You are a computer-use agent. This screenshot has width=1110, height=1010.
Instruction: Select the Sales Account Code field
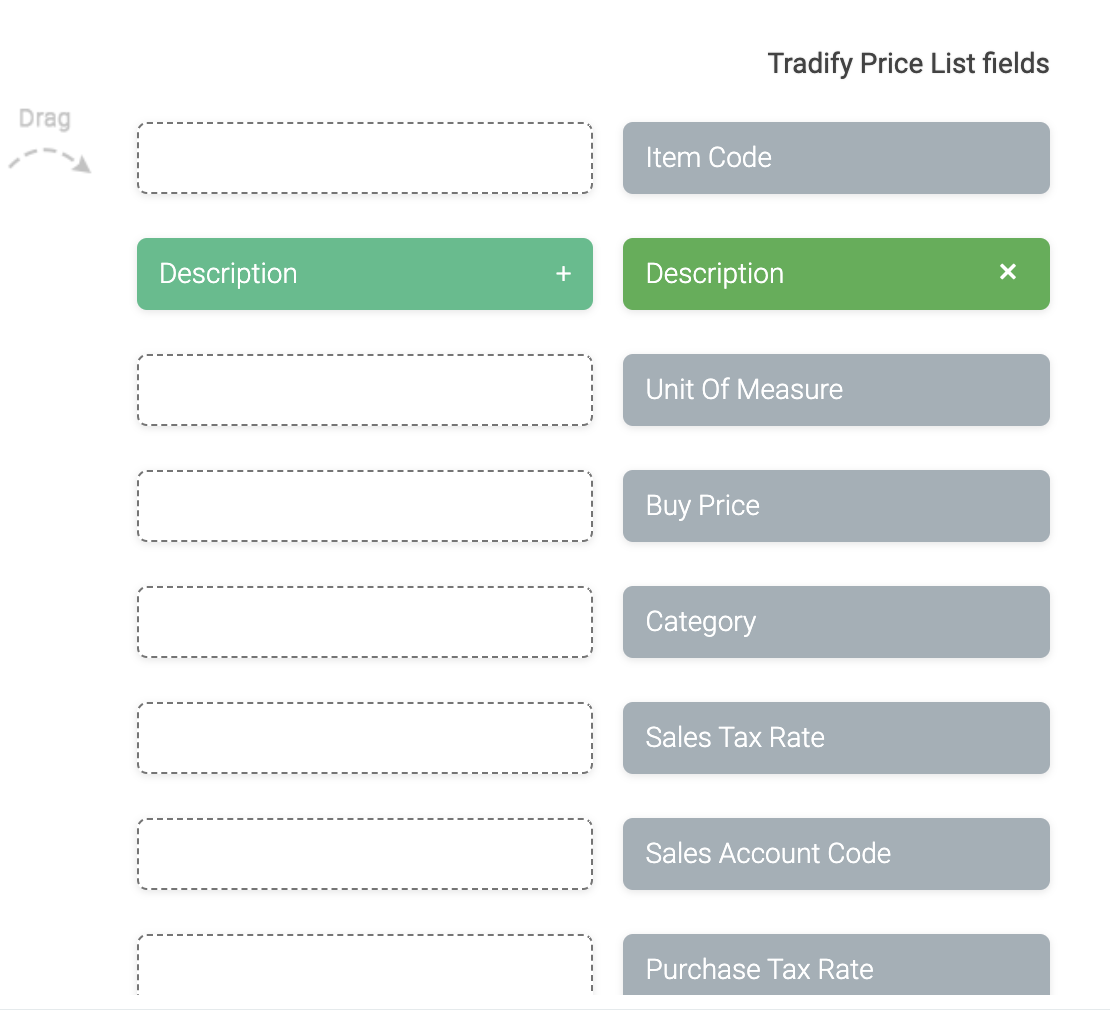pos(836,854)
